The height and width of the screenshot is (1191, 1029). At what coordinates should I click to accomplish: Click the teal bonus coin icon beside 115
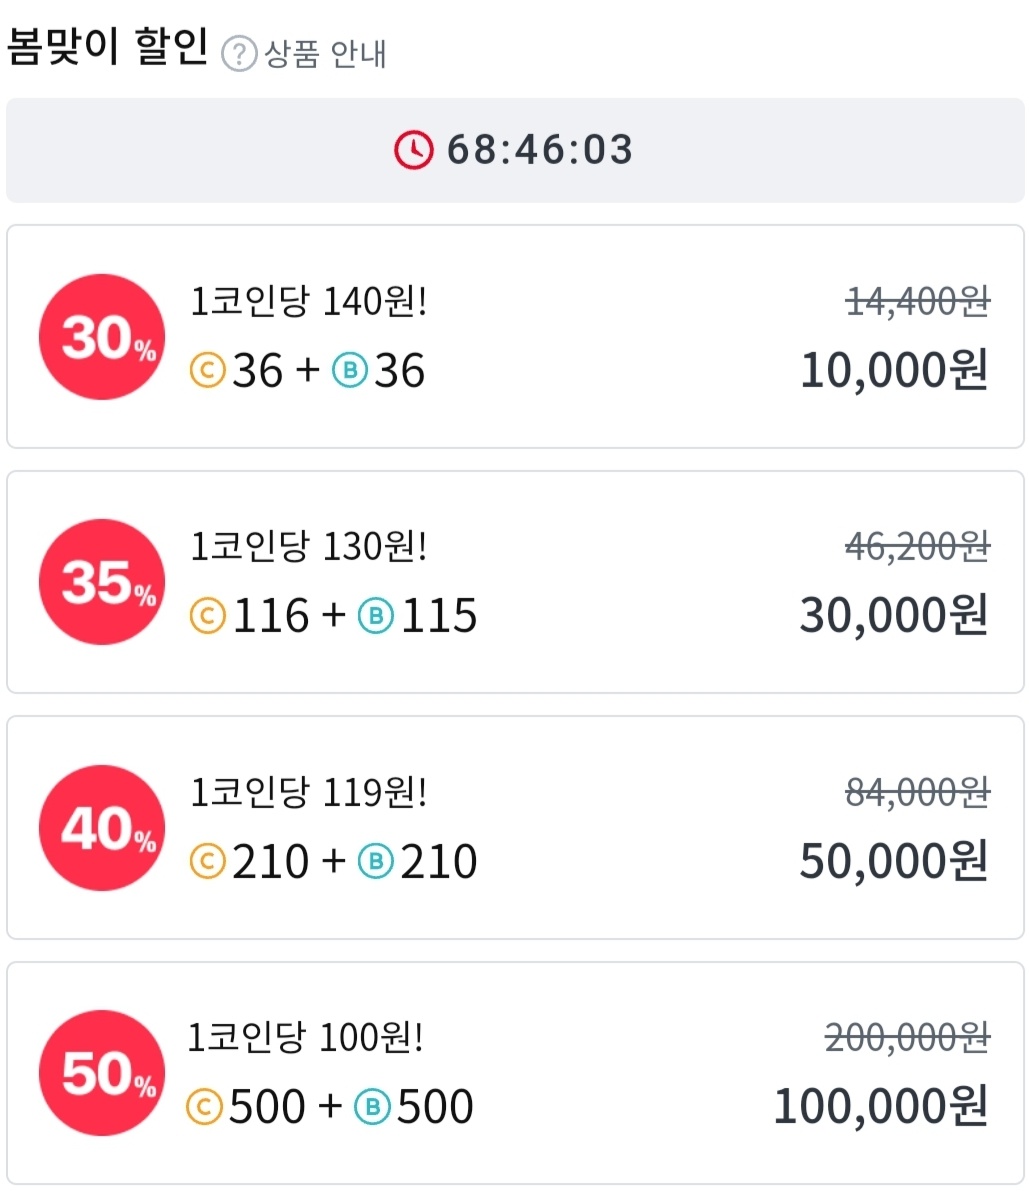(376, 616)
